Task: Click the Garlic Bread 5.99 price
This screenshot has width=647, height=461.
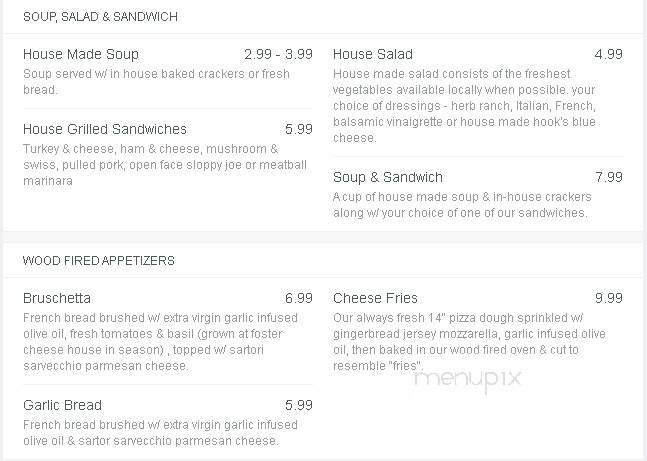Action: [298, 405]
